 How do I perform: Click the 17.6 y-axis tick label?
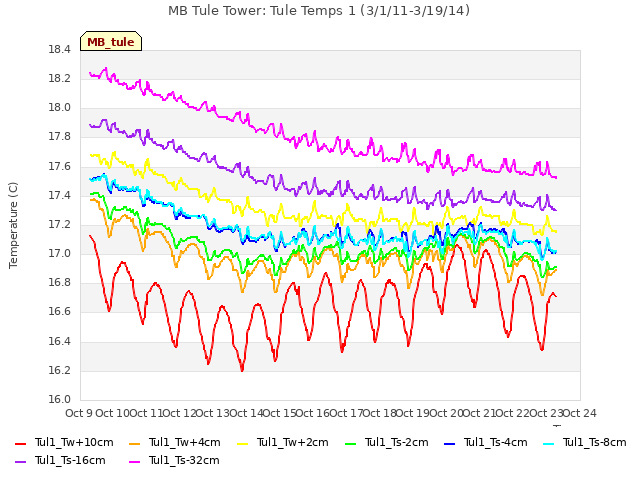[60, 167]
